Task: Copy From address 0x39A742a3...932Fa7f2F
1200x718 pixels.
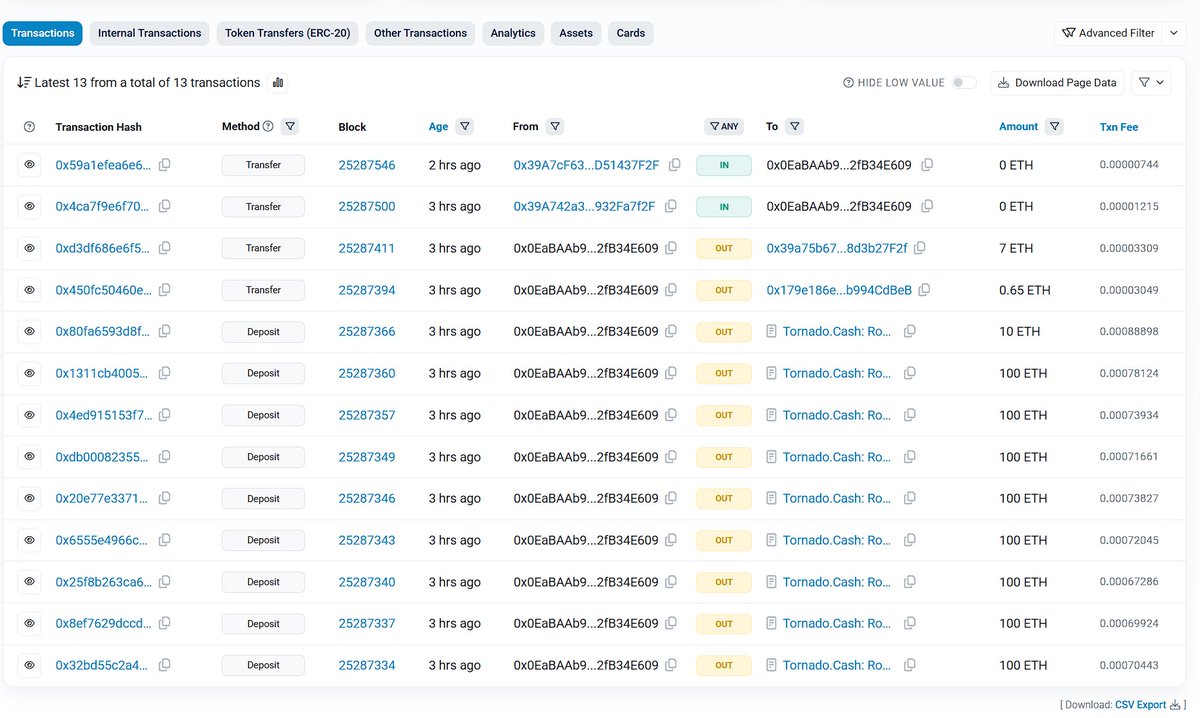Action: tap(671, 206)
